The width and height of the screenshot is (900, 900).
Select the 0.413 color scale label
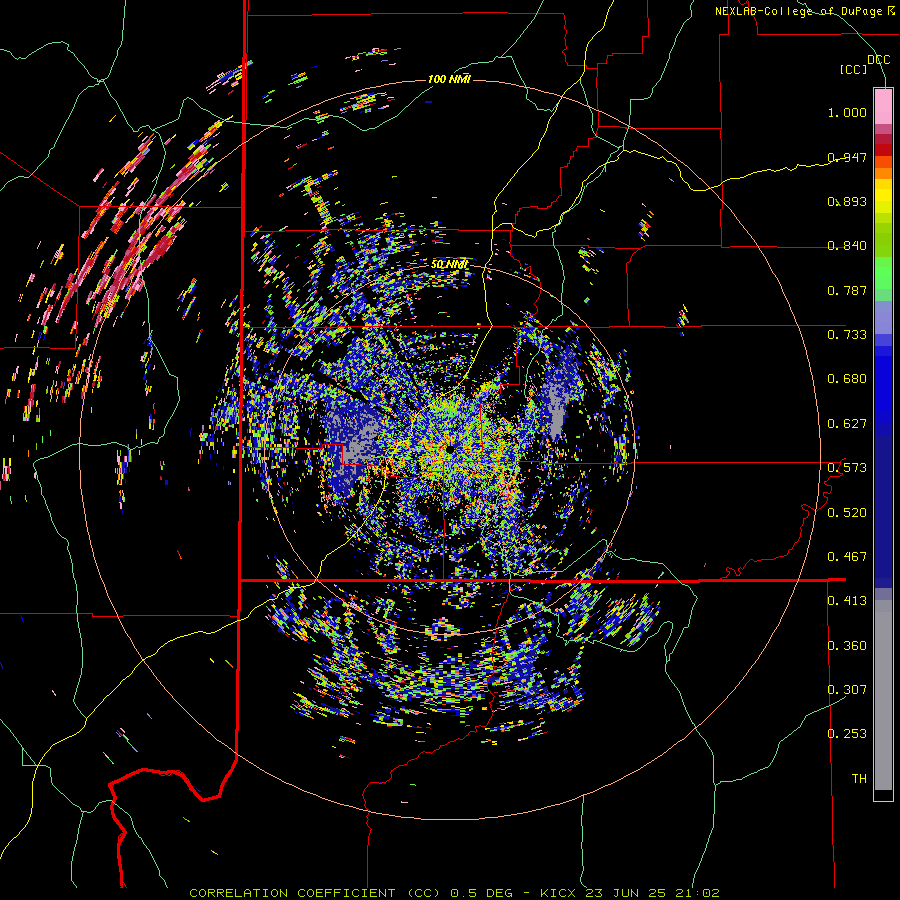tap(847, 601)
